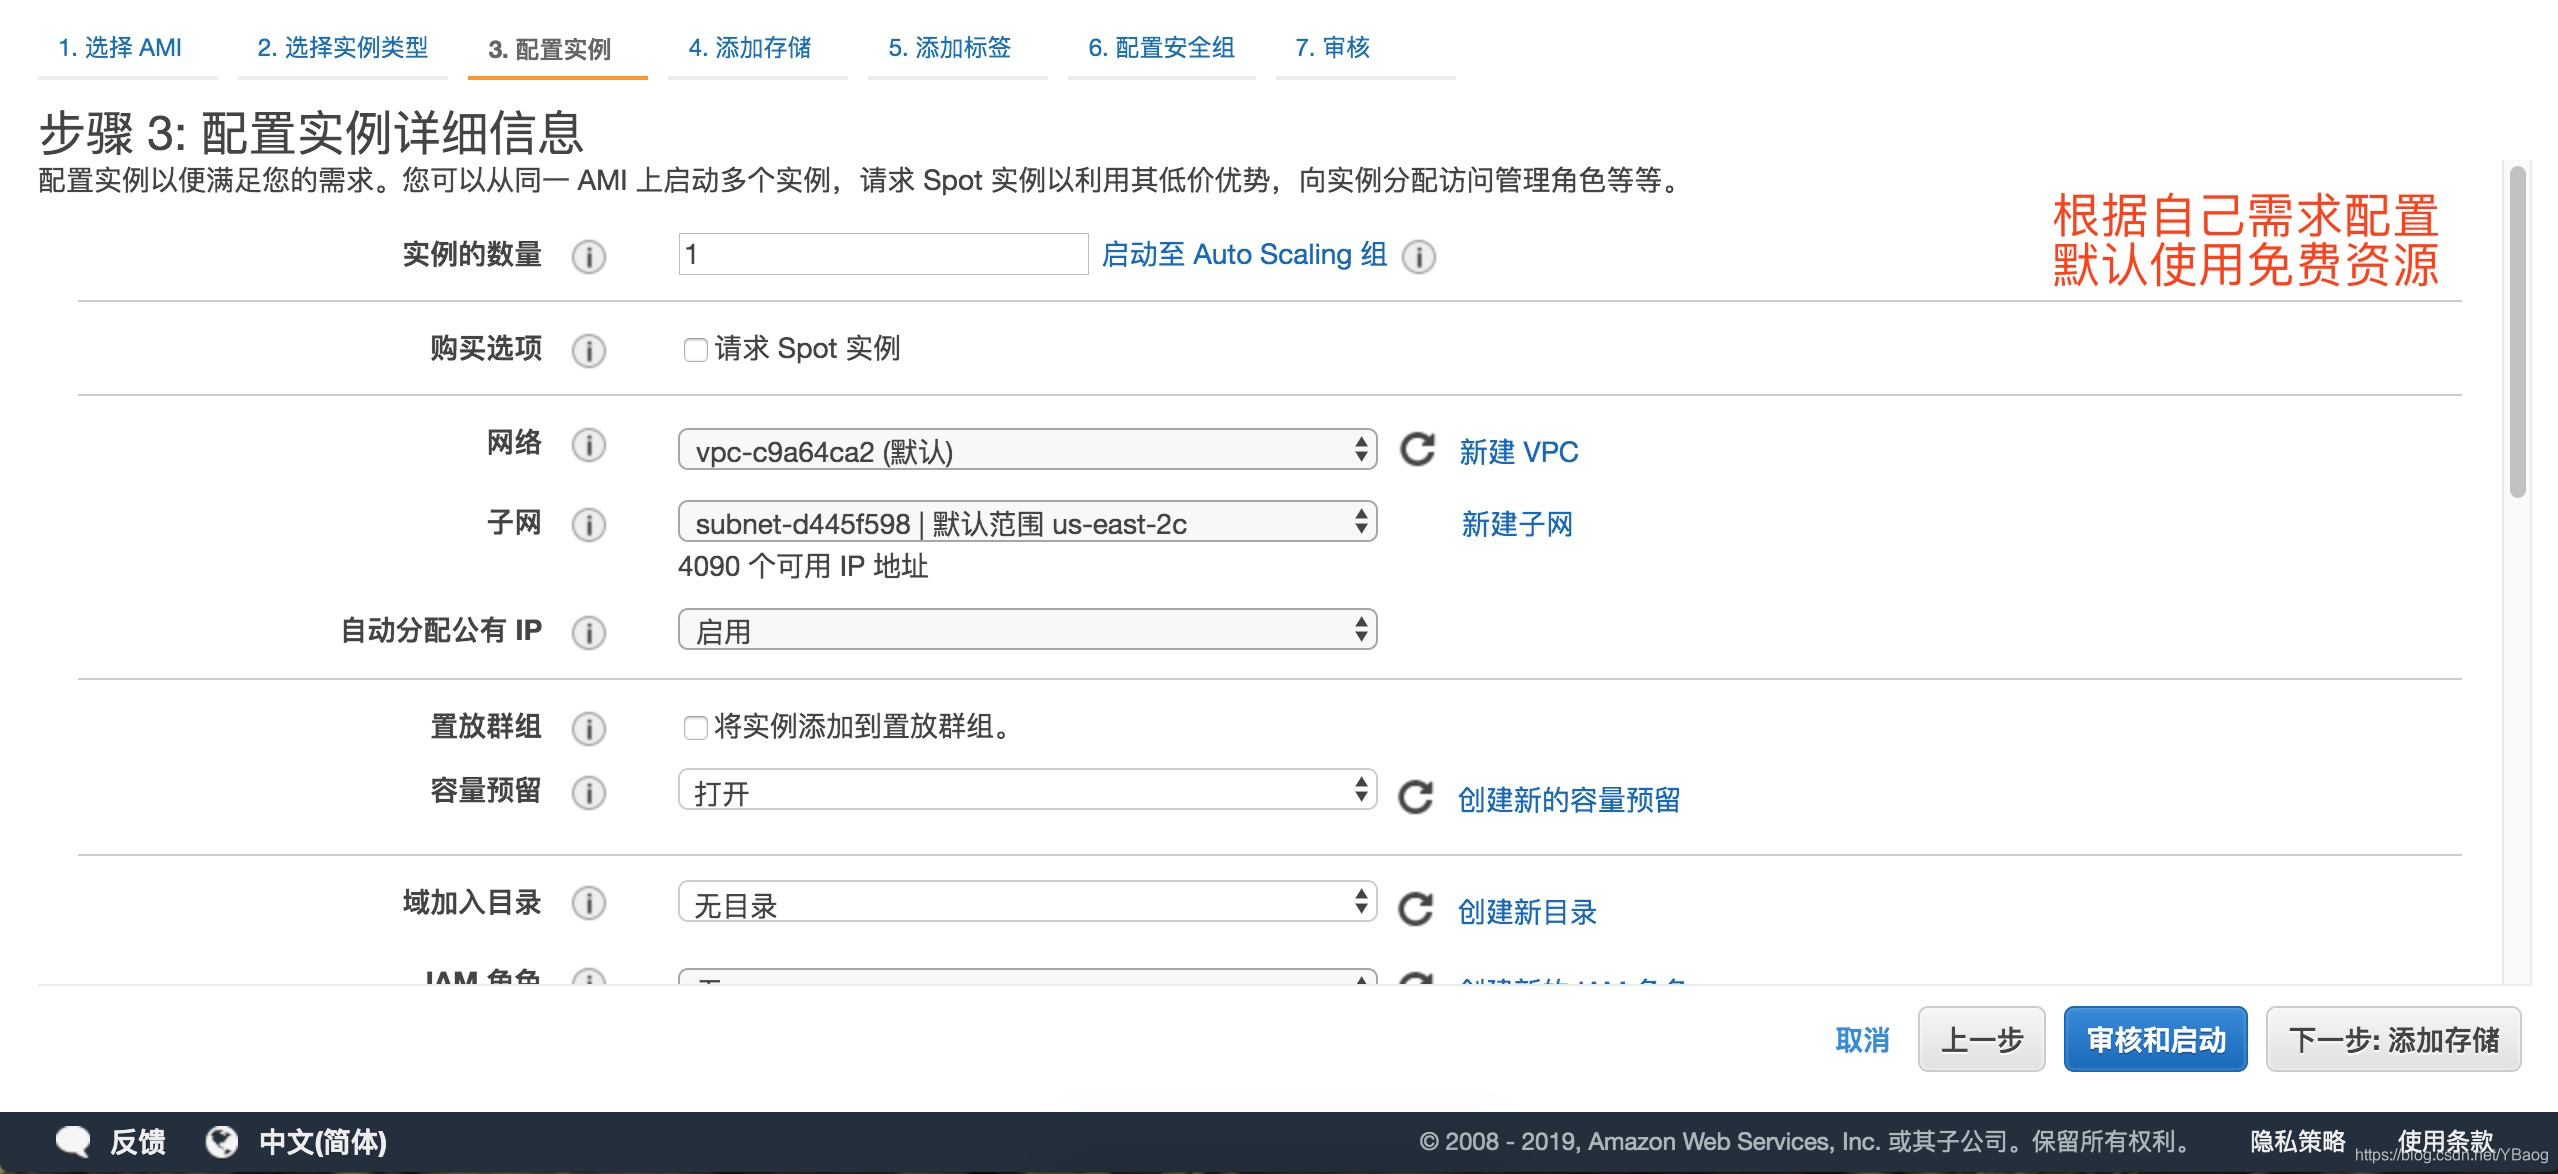Open the 自动分配公有 IP dropdown

click(1027, 630)
